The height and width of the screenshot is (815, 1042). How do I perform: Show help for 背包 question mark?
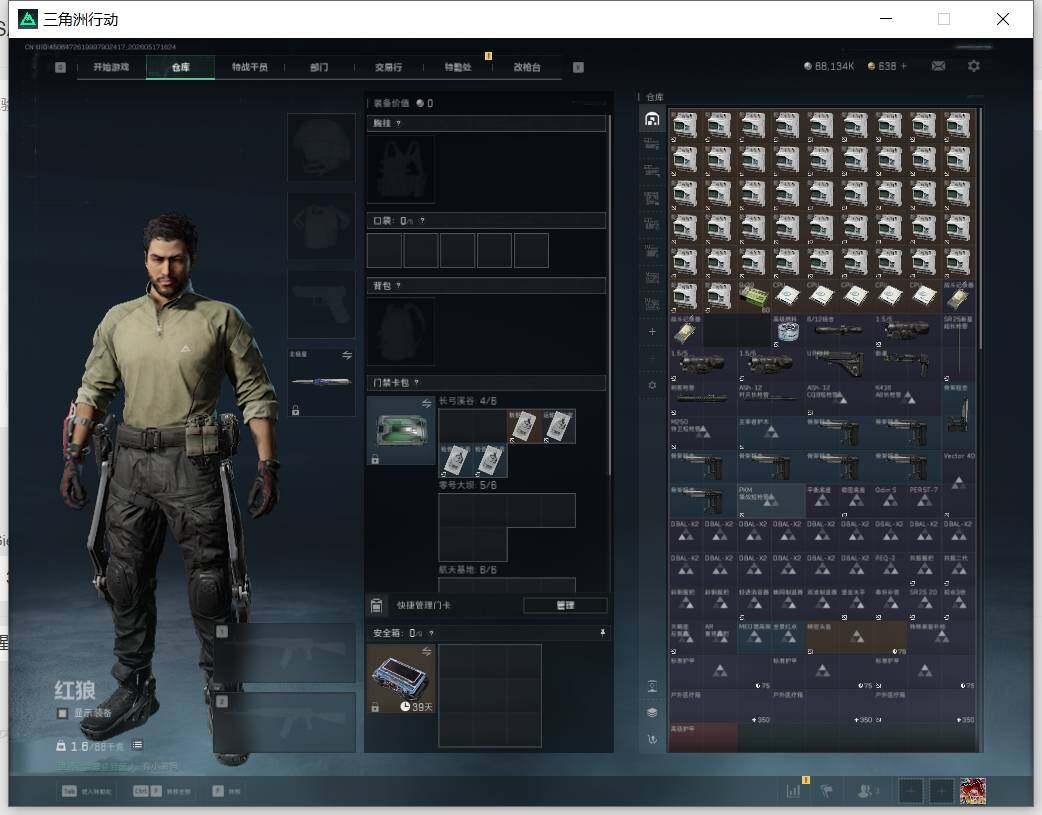[398, 286]
